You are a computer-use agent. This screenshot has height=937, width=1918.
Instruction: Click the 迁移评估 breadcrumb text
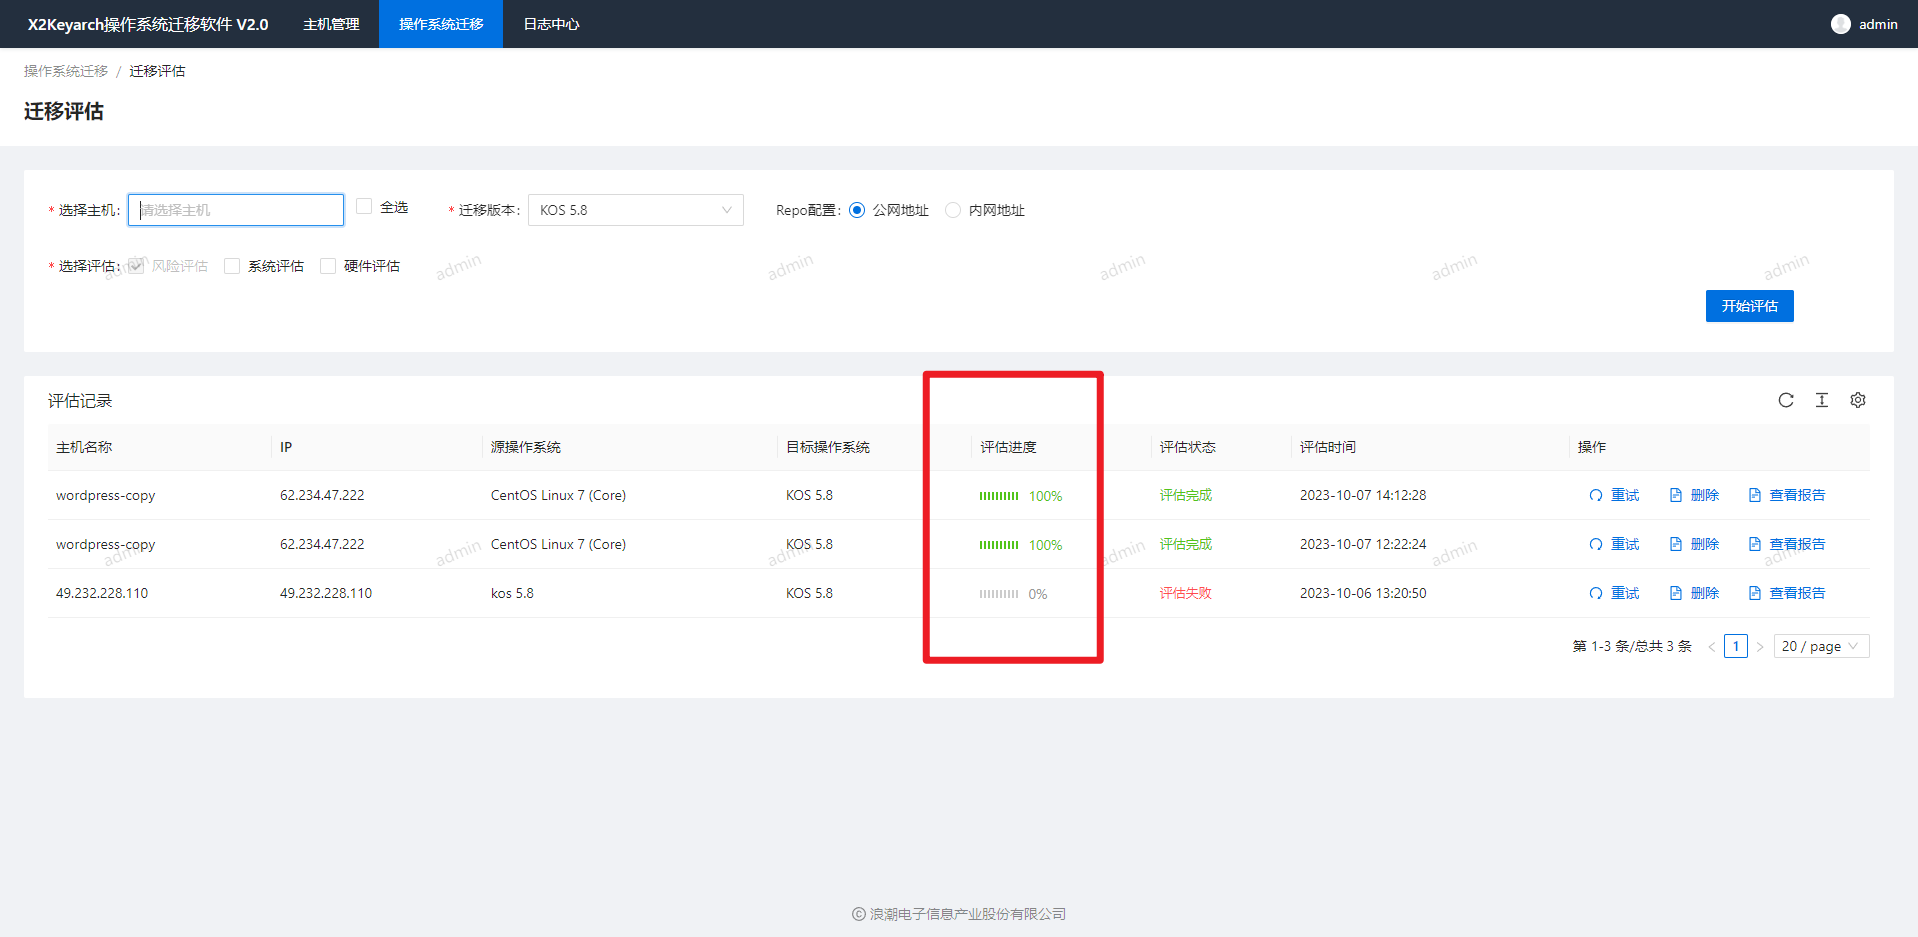[157, 71]
